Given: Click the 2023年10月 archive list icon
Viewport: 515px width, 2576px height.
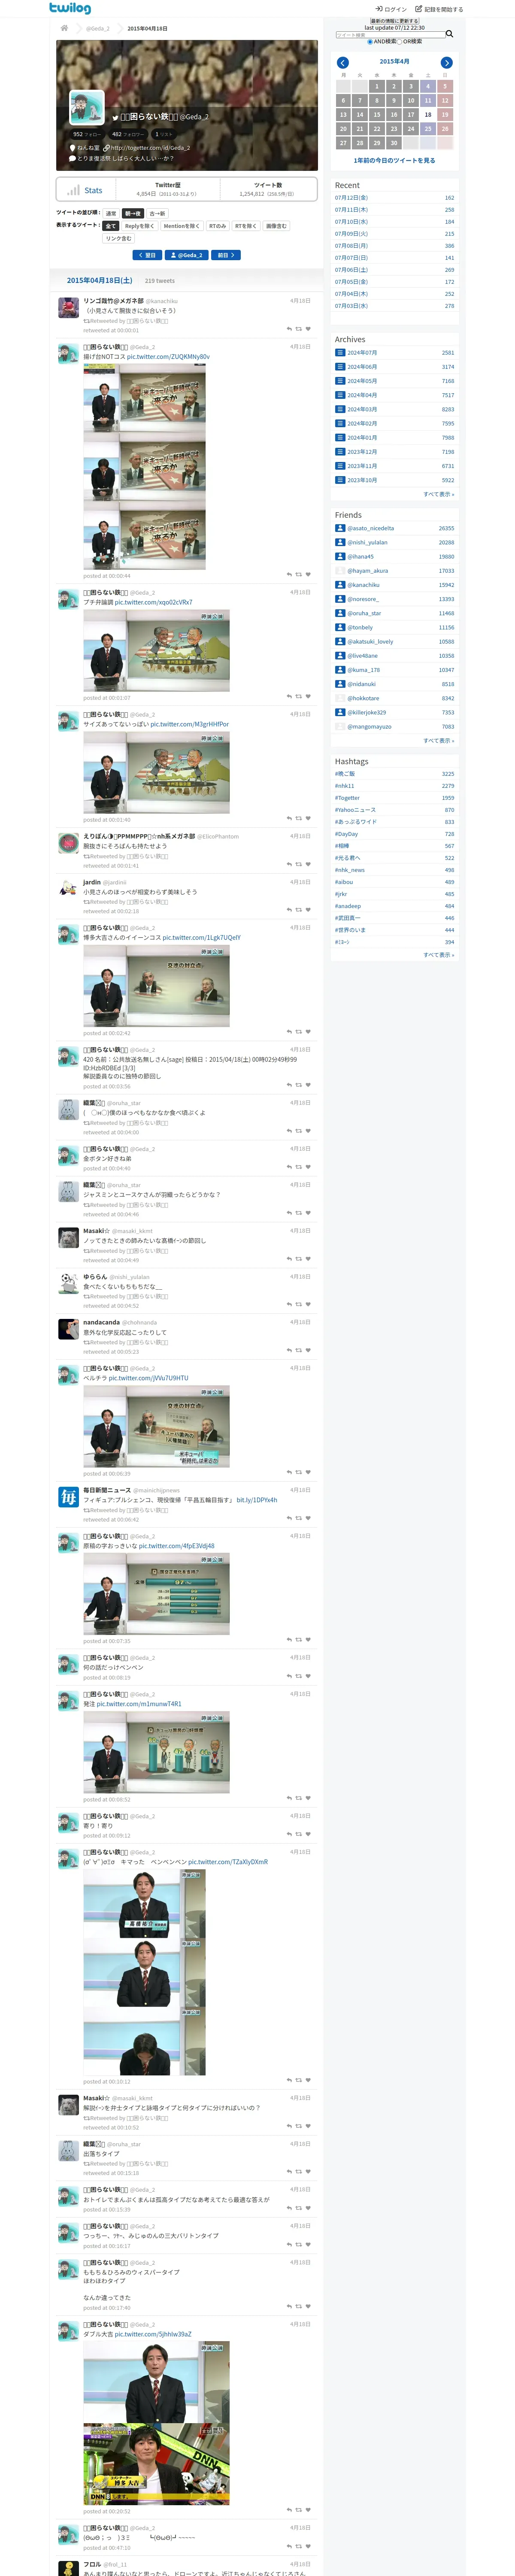Looking at the screenshot, I should click(x=340, y=480).
